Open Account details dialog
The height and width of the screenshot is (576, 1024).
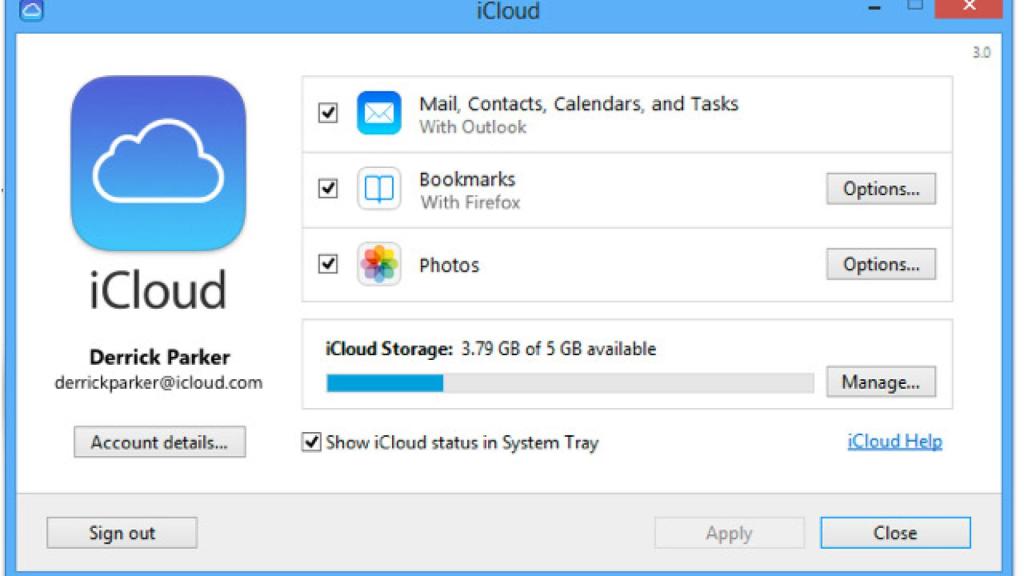point(158,442)
